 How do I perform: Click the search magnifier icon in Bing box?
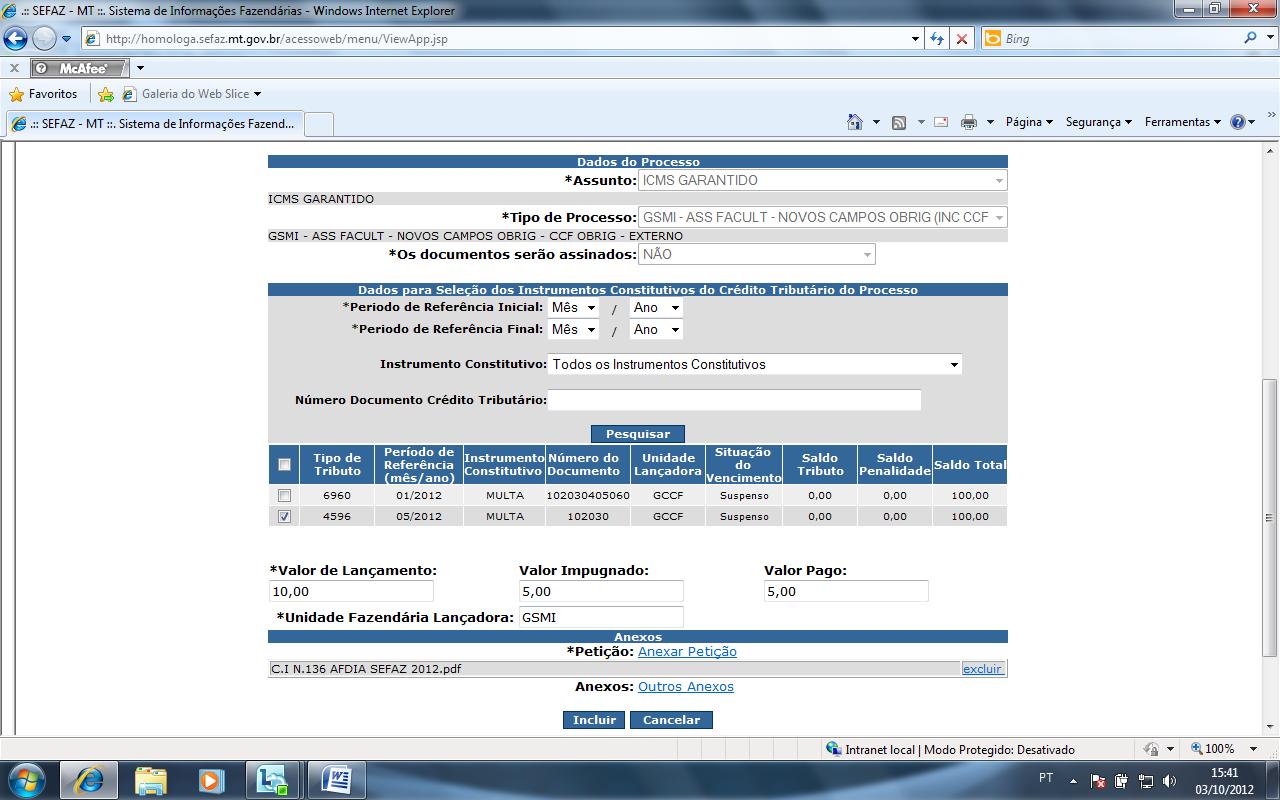point(1251,38)
